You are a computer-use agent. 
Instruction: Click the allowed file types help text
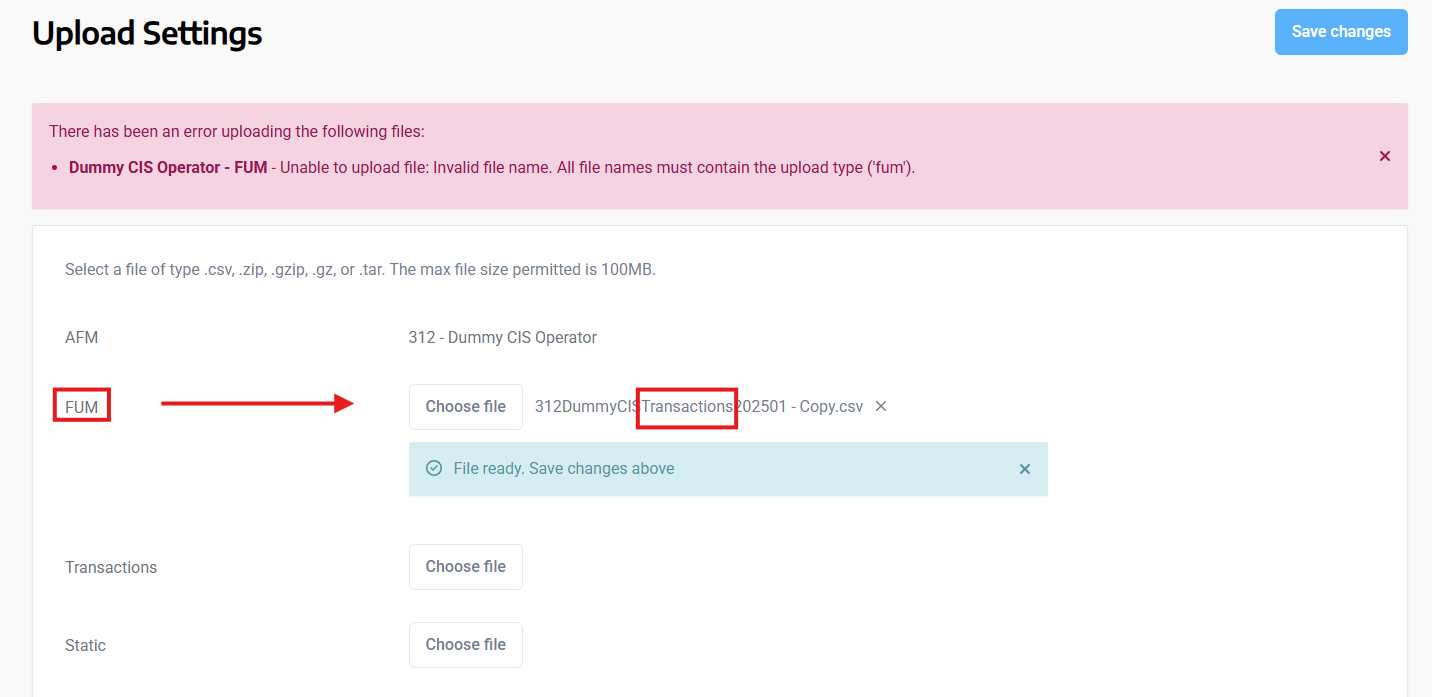pos(360,269)
